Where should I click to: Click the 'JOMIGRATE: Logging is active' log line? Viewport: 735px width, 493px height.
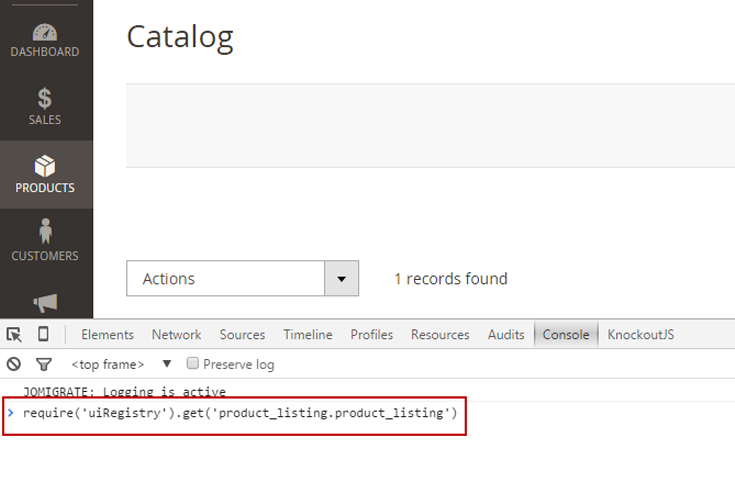tap(124, 392)
